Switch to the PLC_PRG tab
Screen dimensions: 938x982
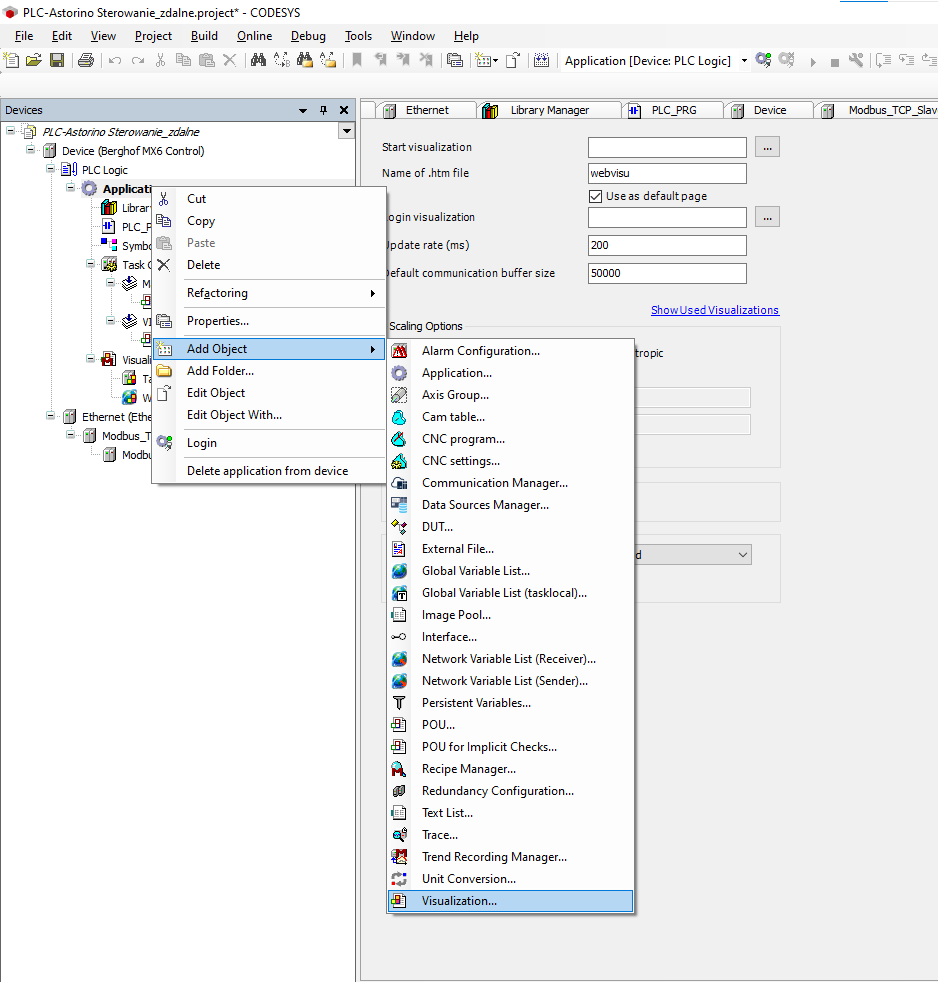pyautogui.click(x=673, y=110)
